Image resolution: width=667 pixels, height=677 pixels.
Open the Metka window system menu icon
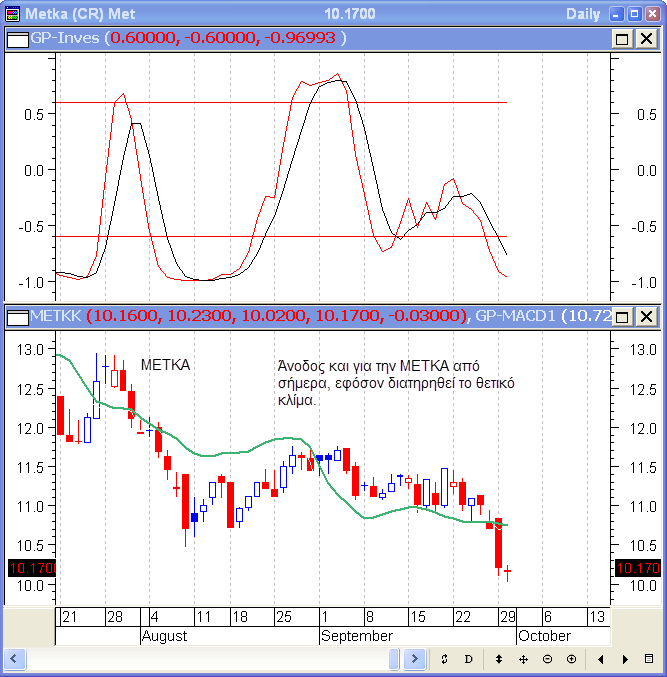tap(11, 14)
